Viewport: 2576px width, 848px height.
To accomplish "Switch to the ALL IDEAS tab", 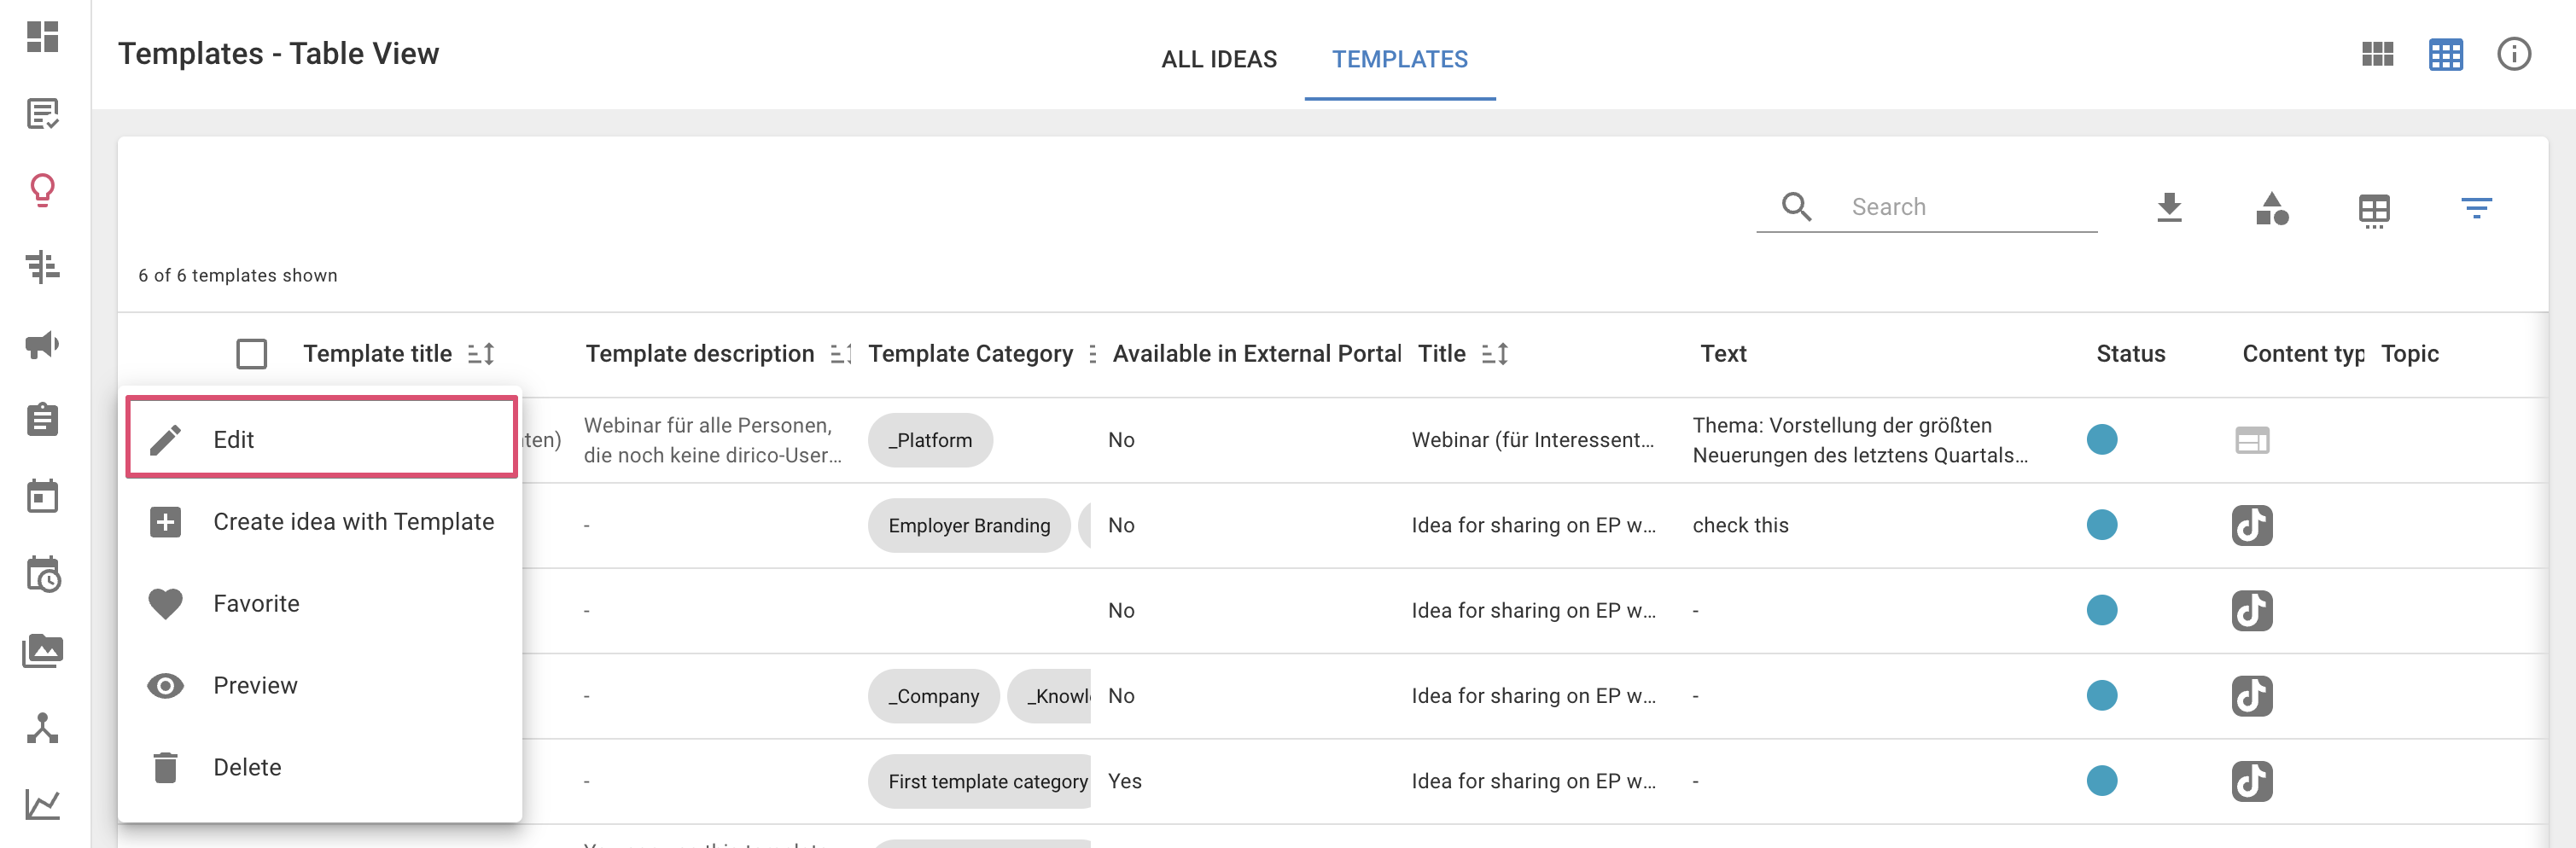I will (x=1218, y=59).
